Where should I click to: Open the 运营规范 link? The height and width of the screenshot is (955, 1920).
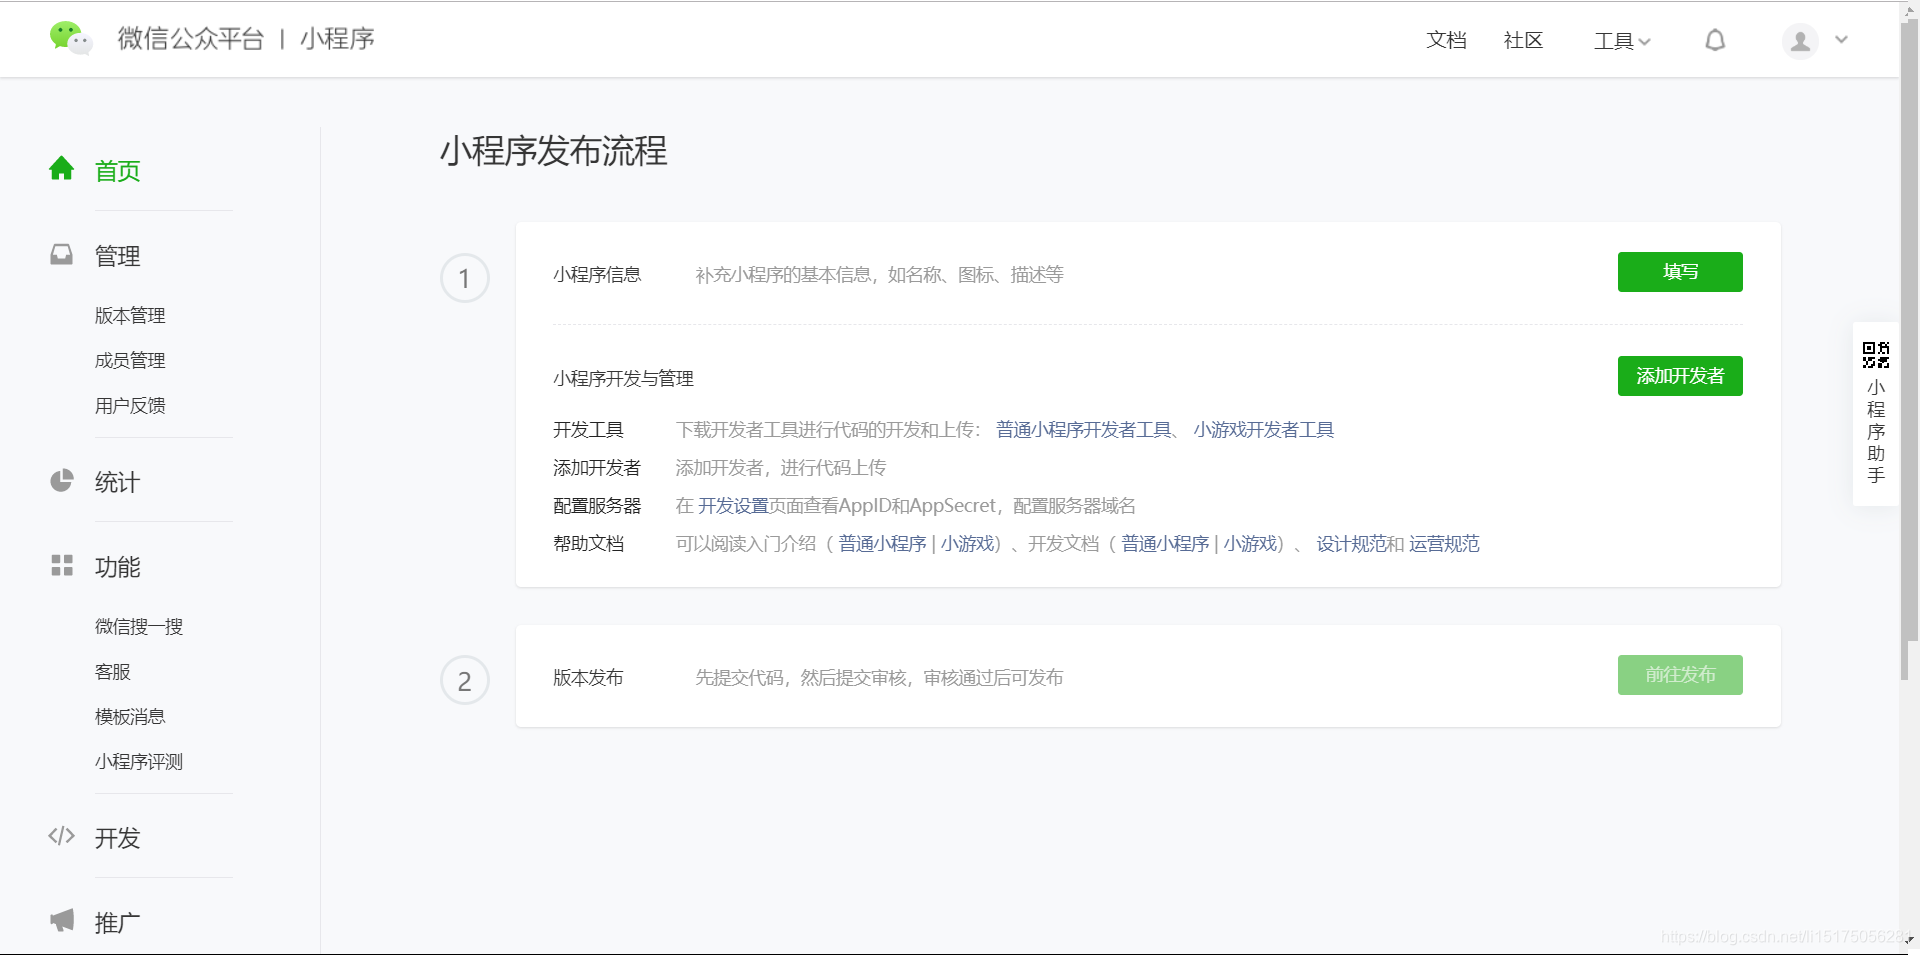(1444, 544)
